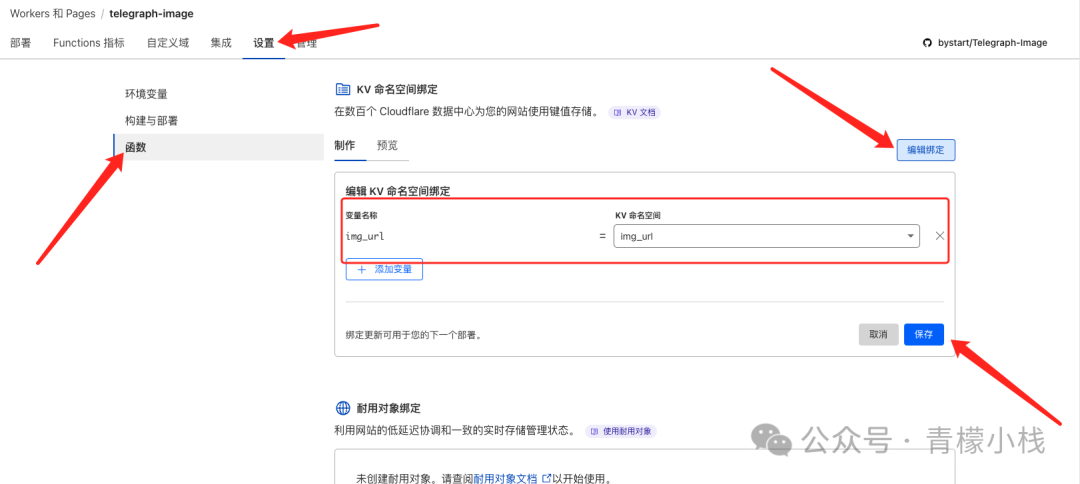Viewport: 1080px width, 484px height.
Task: Open the Workers 和 Pages breadcrumb
Action: 52,14
